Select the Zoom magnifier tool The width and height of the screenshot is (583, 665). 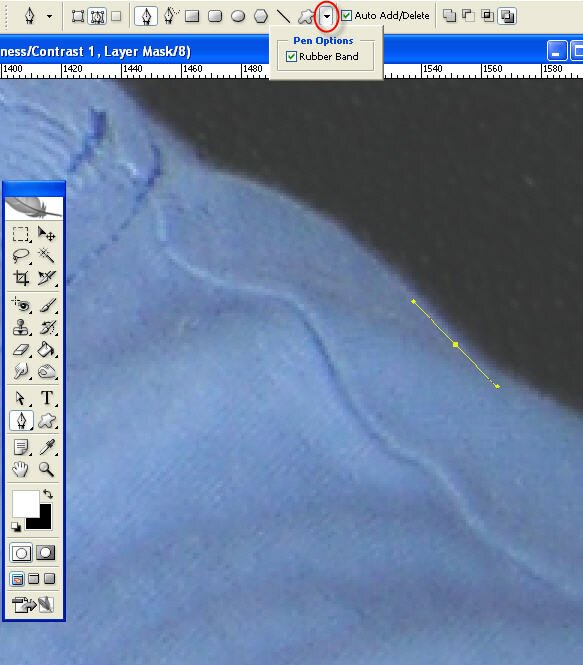(46, 469)
